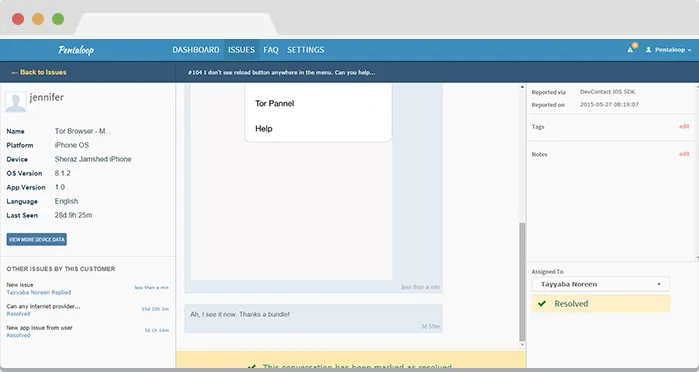Screen dimensions: 699x372
Task: Click the 'DevContact iOS SDK' reported via value
Action: pos(608,92)
